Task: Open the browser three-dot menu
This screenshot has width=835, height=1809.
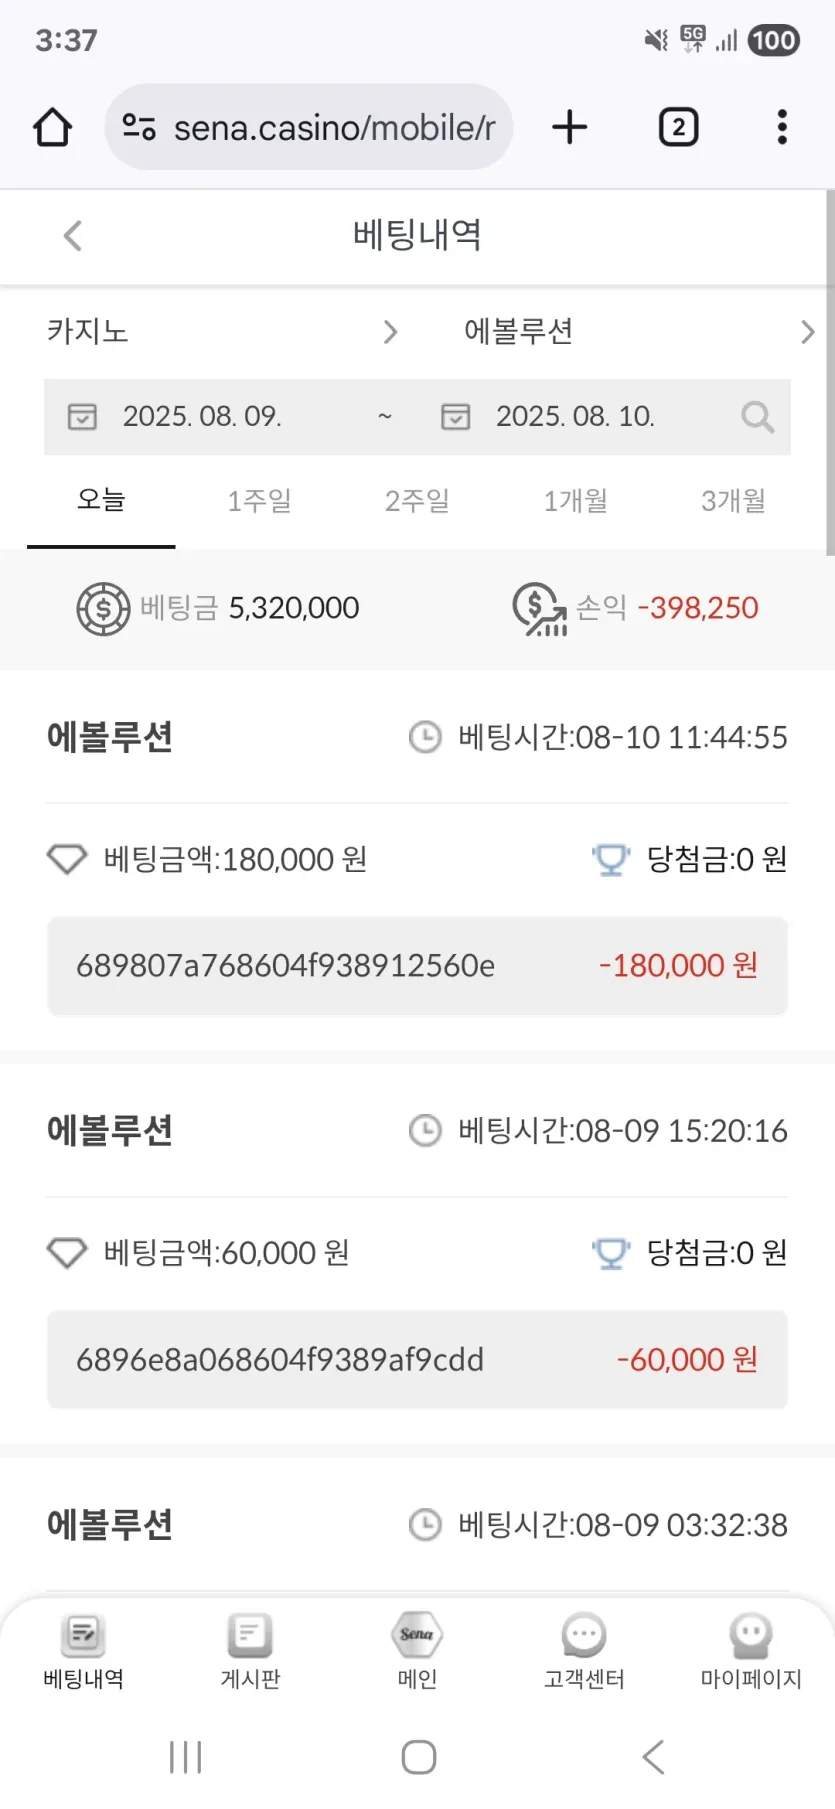Action: click(x=782, y=128)
